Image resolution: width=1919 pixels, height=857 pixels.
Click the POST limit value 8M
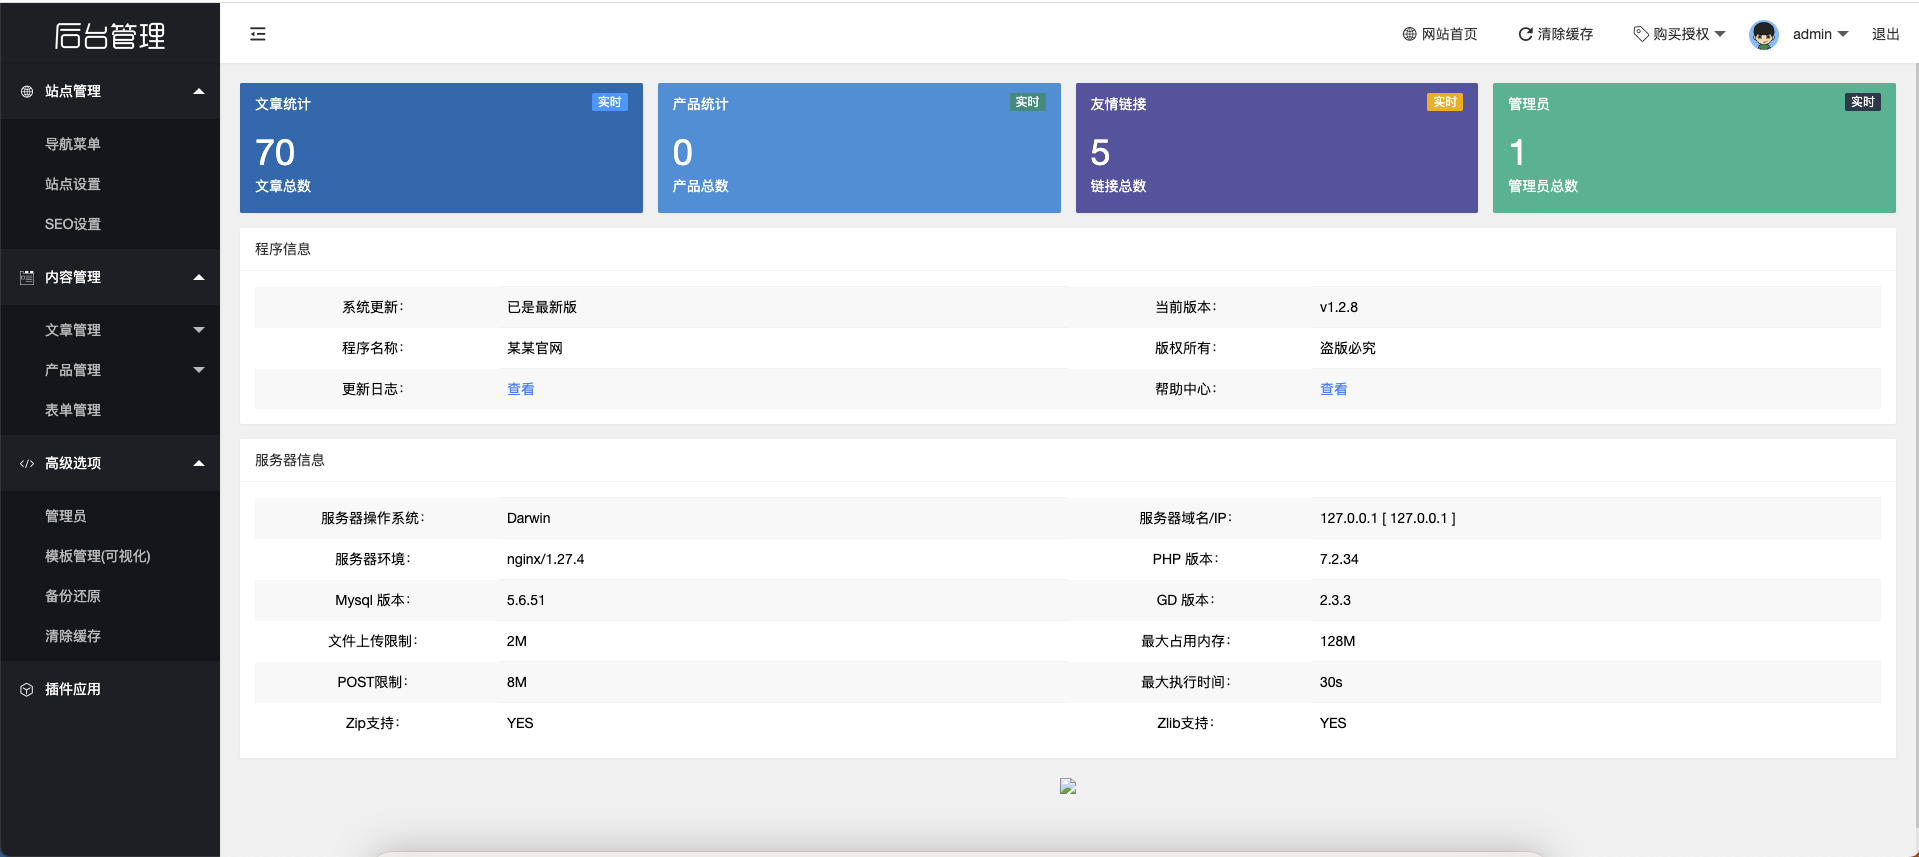[x=516, y=682]
